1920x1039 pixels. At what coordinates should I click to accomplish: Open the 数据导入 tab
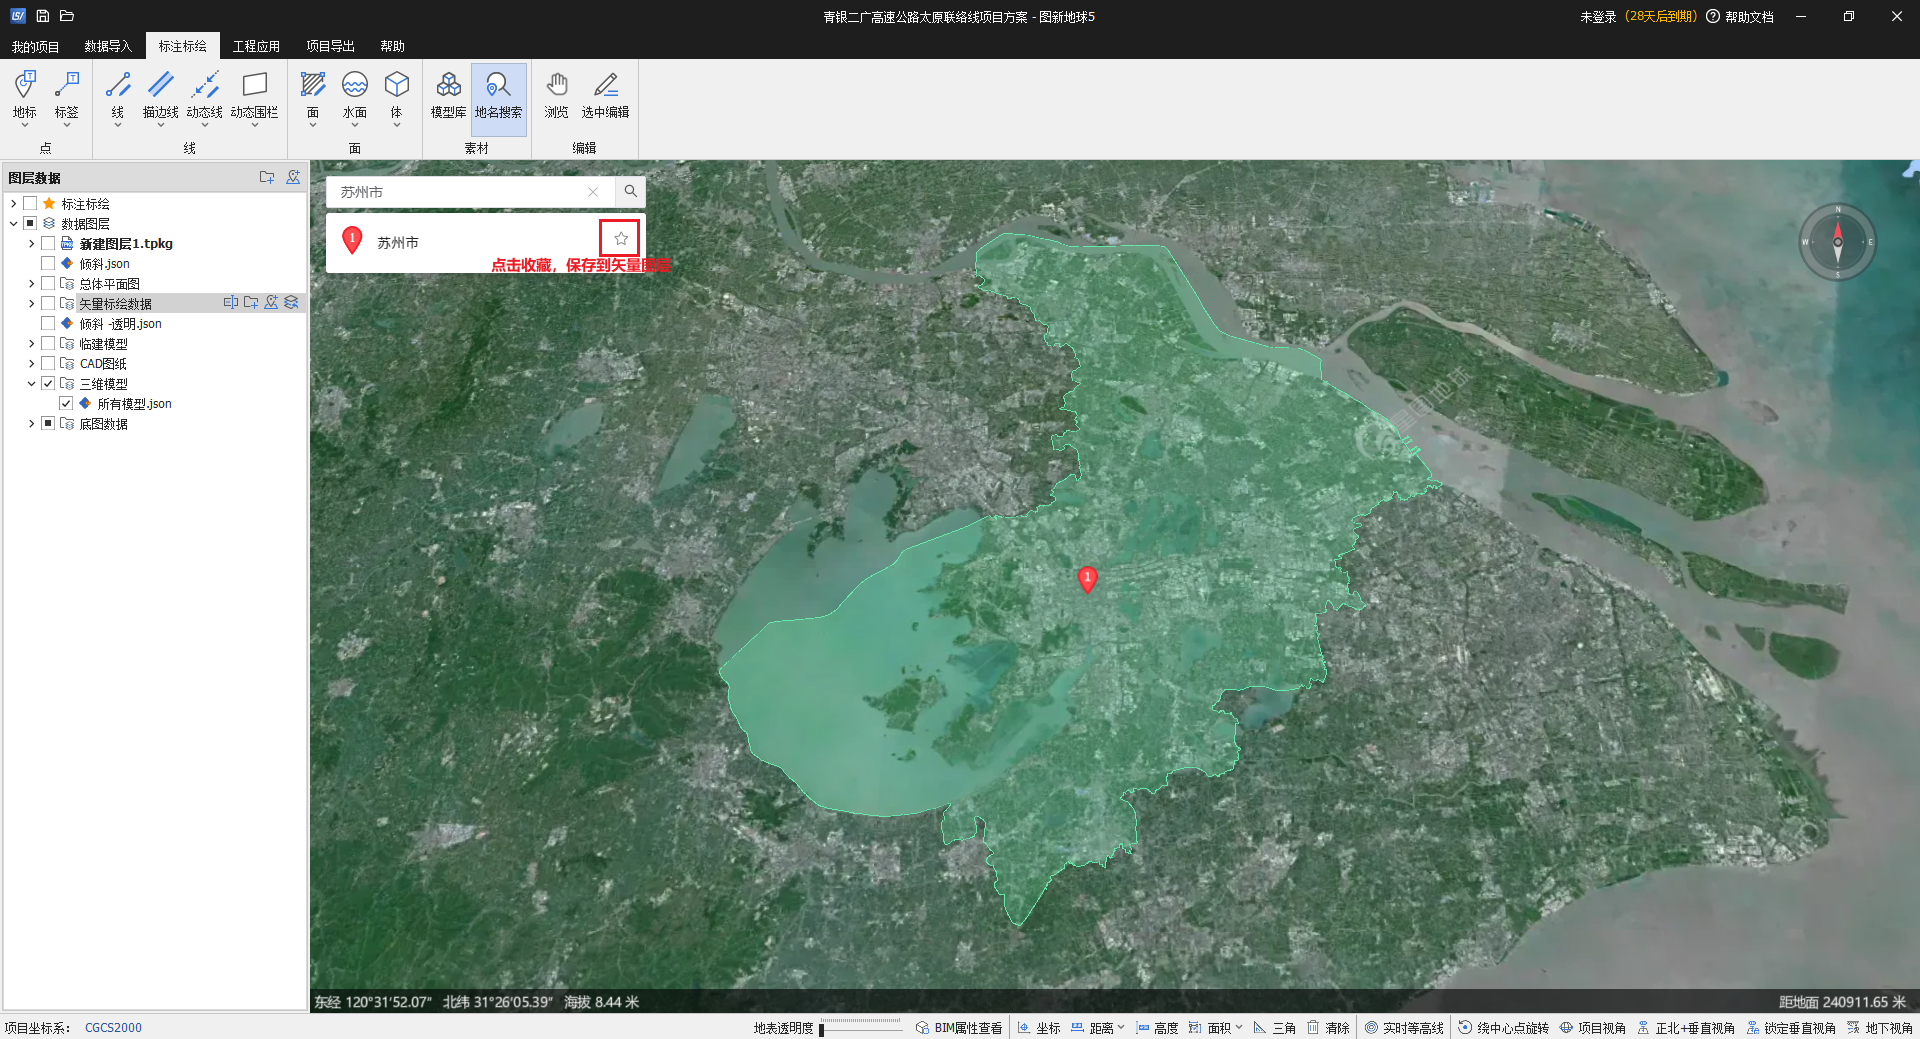tap(108, 46)
